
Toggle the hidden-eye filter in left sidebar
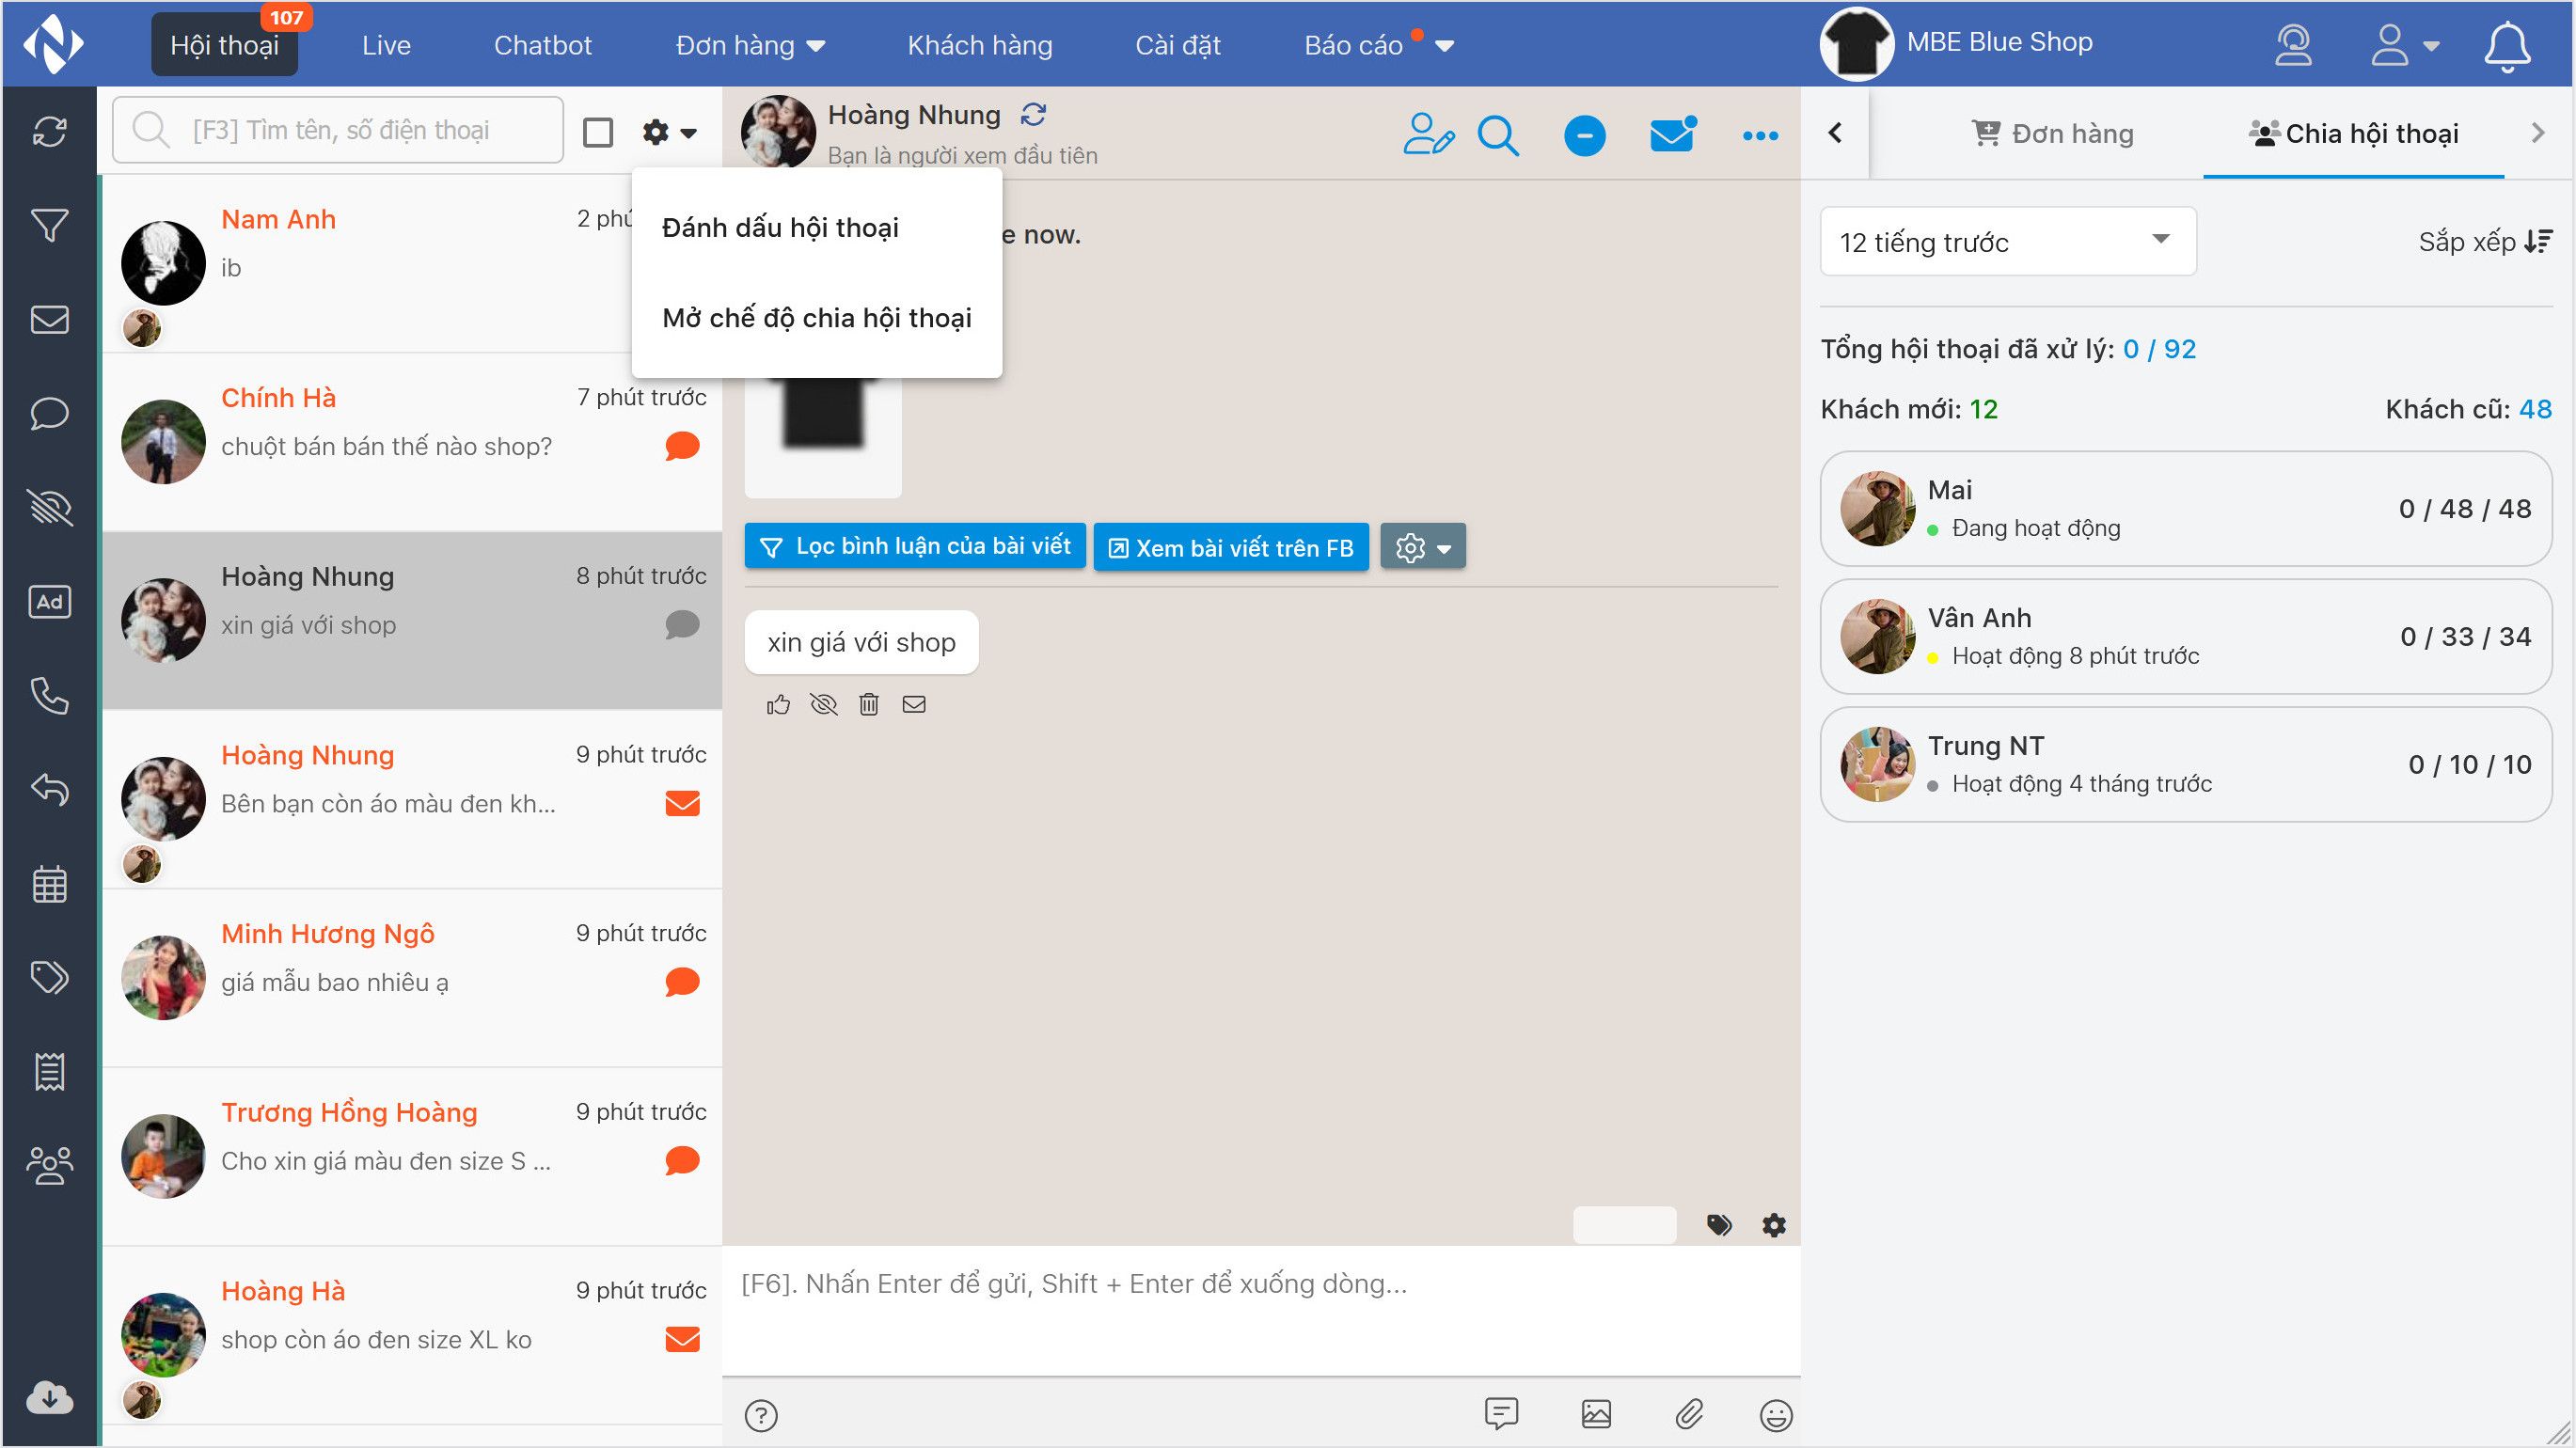(49, 507)
